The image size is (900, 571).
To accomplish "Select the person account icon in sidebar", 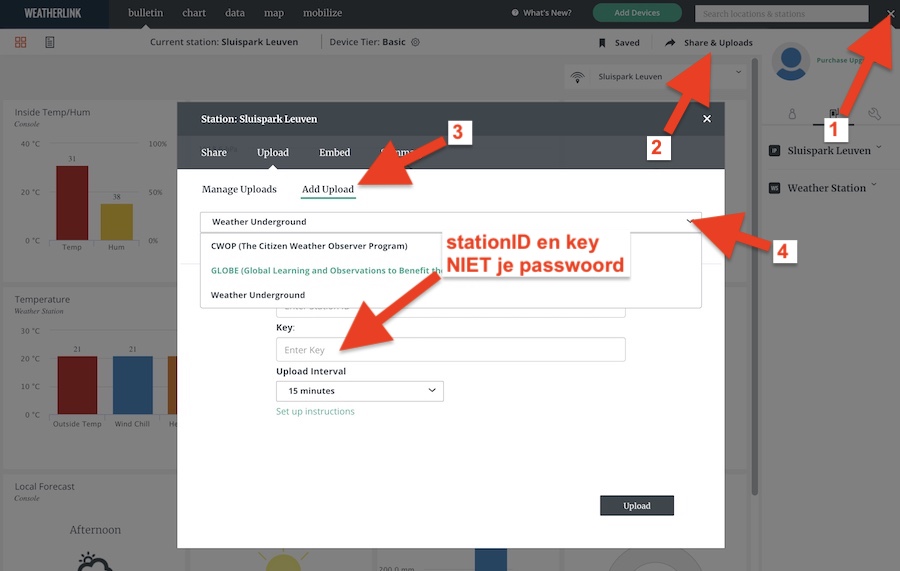I will pyautogui.click(x=791, y=114).
